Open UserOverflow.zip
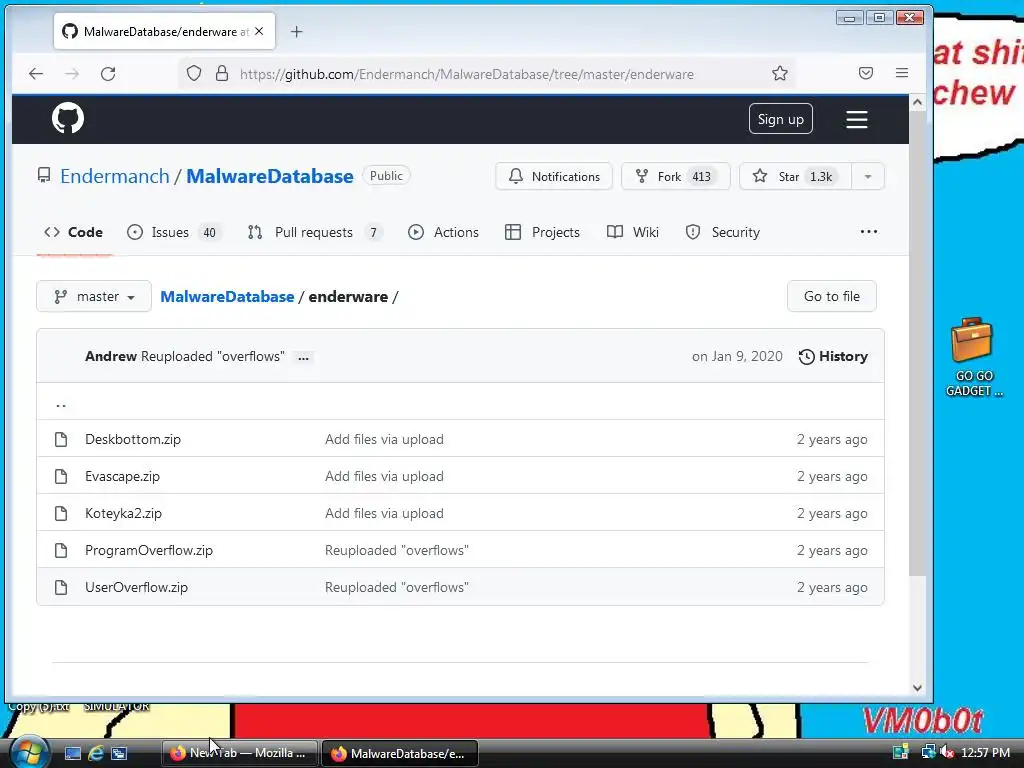Image resolution: width=1024 pixels, height=768 pixels. point(136,587)
